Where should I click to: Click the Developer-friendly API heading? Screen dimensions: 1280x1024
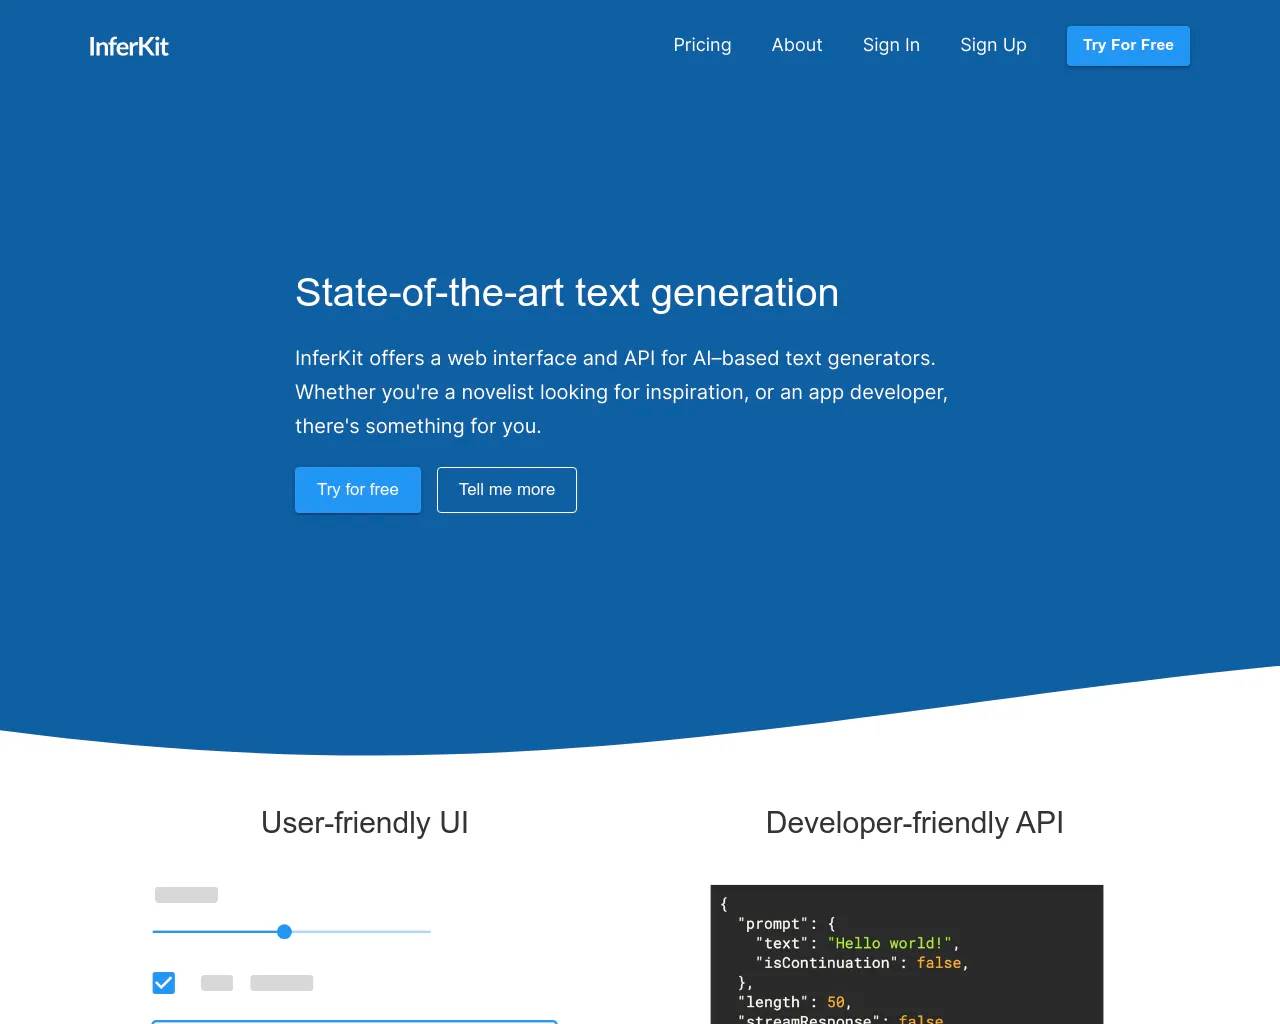[x=915, y=823]
